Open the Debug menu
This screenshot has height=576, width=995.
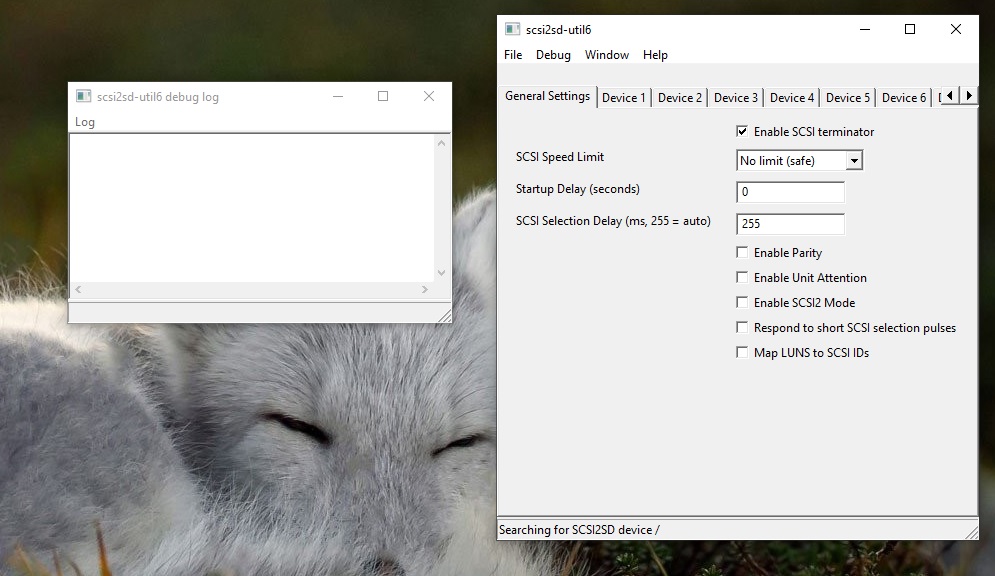point(553,55)
